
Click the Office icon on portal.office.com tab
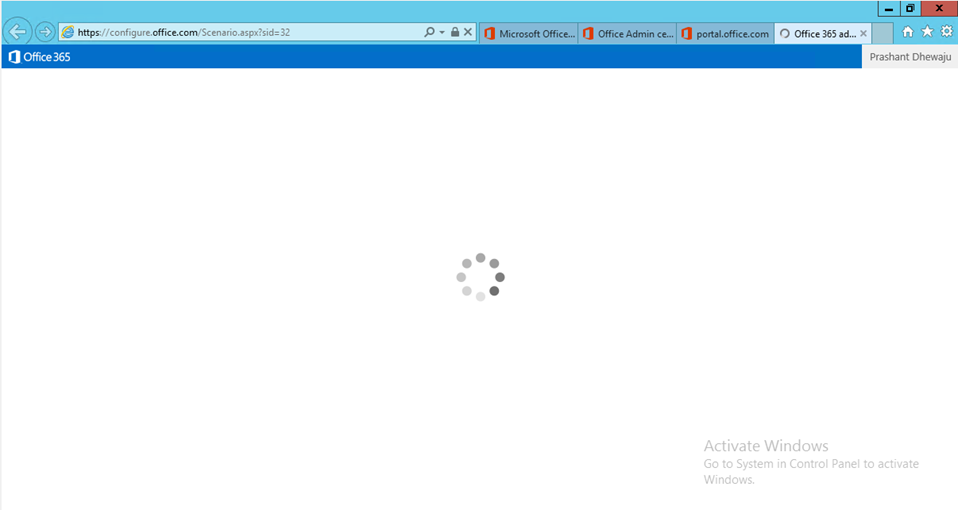tap(687, 34)
